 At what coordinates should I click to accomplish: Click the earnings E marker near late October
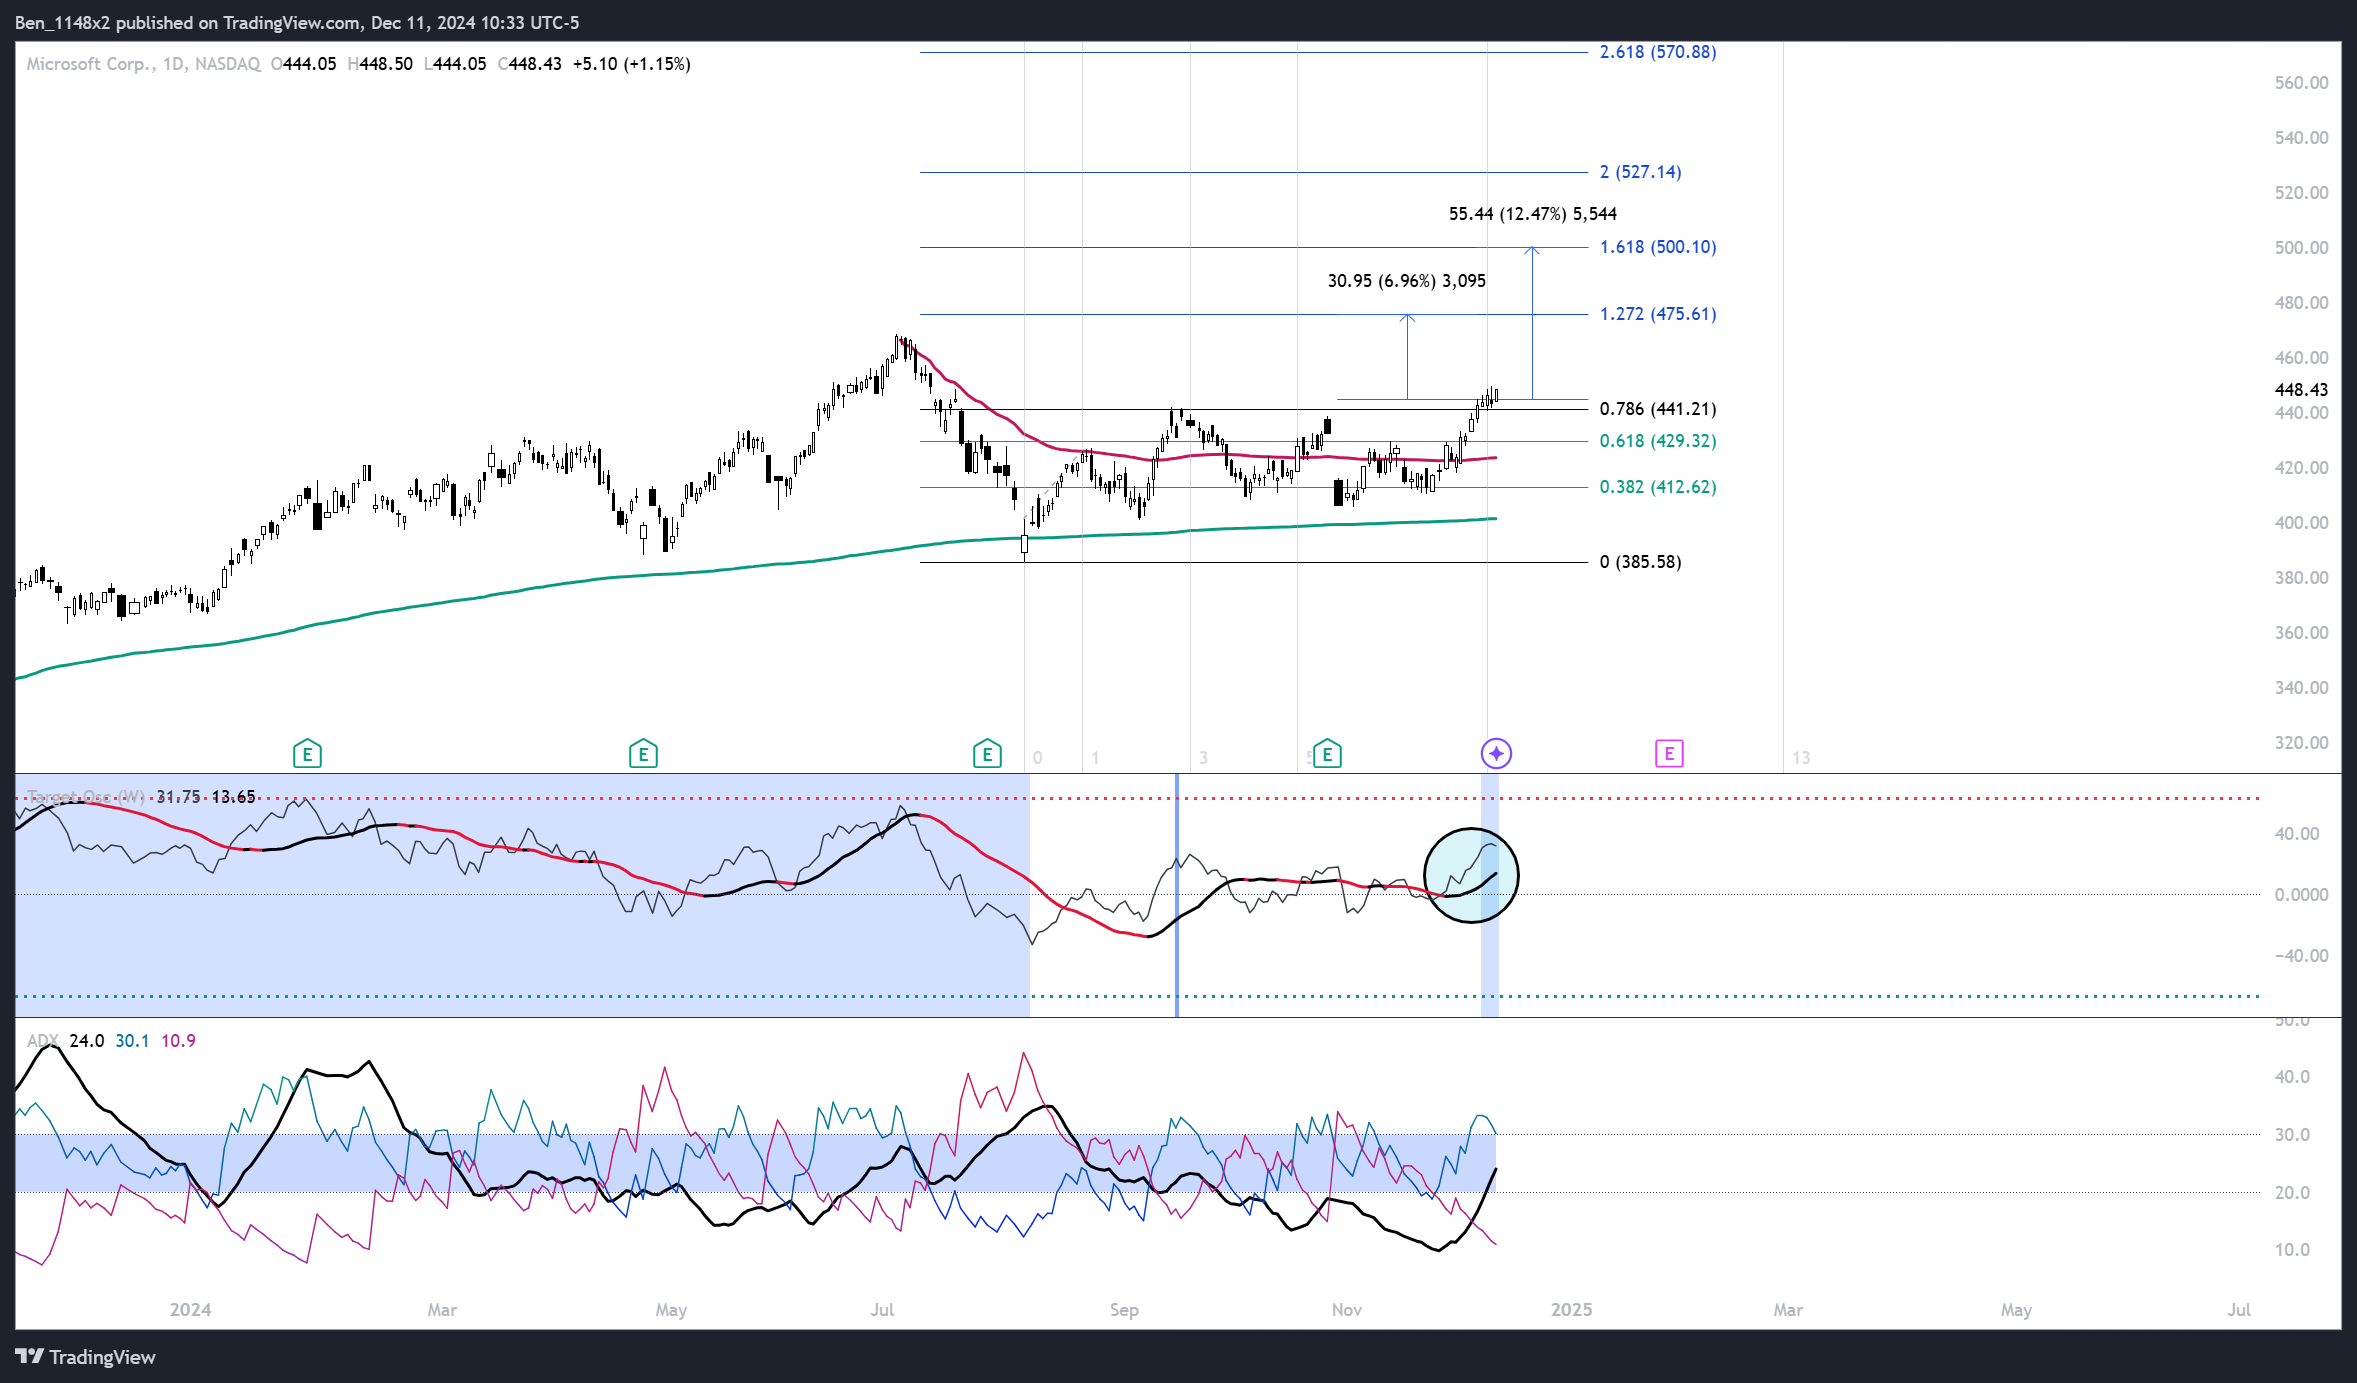pos(1327,754)
